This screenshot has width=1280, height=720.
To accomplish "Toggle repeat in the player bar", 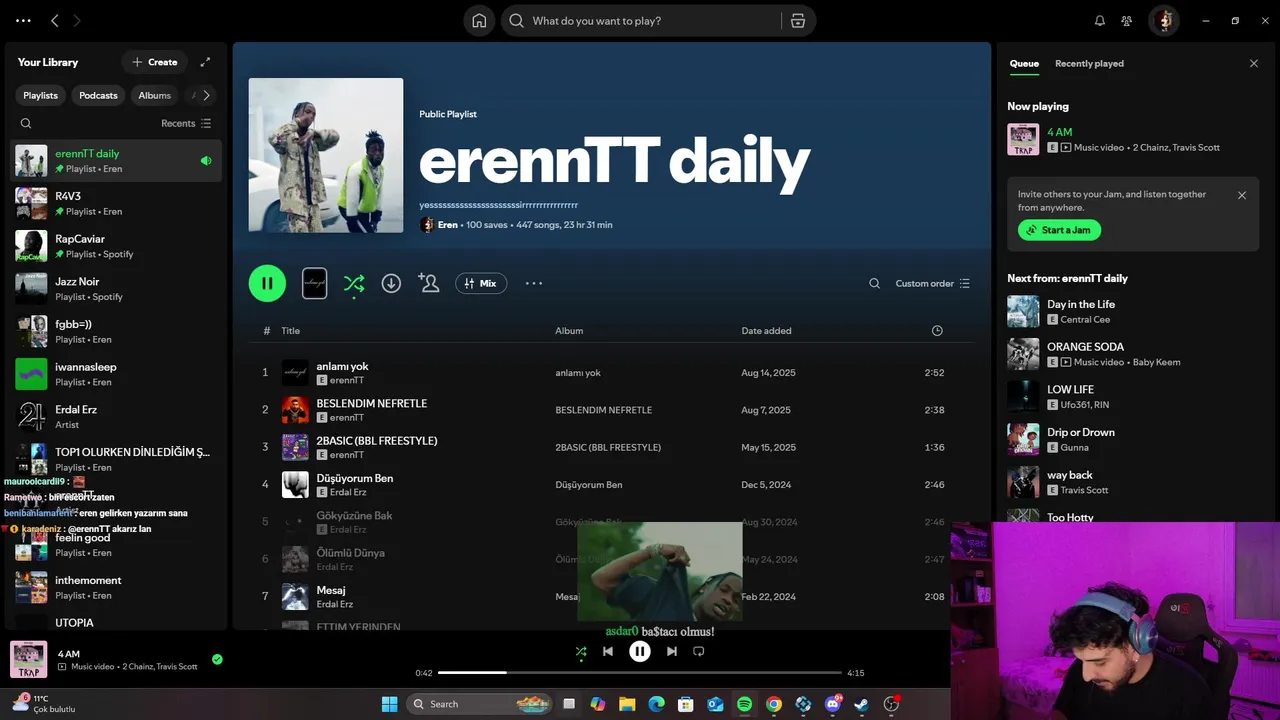I will [x=699, y=651].
